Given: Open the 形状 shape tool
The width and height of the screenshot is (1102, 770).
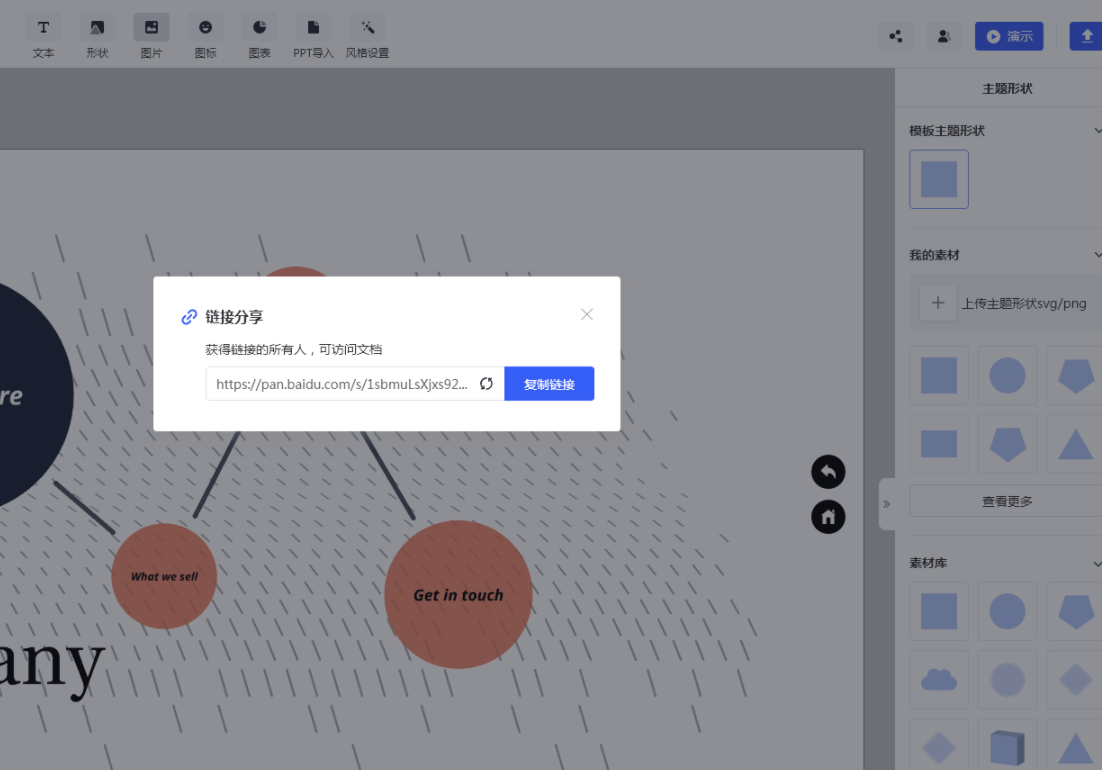Looking at the screenshot, I should tap(97, 37).
